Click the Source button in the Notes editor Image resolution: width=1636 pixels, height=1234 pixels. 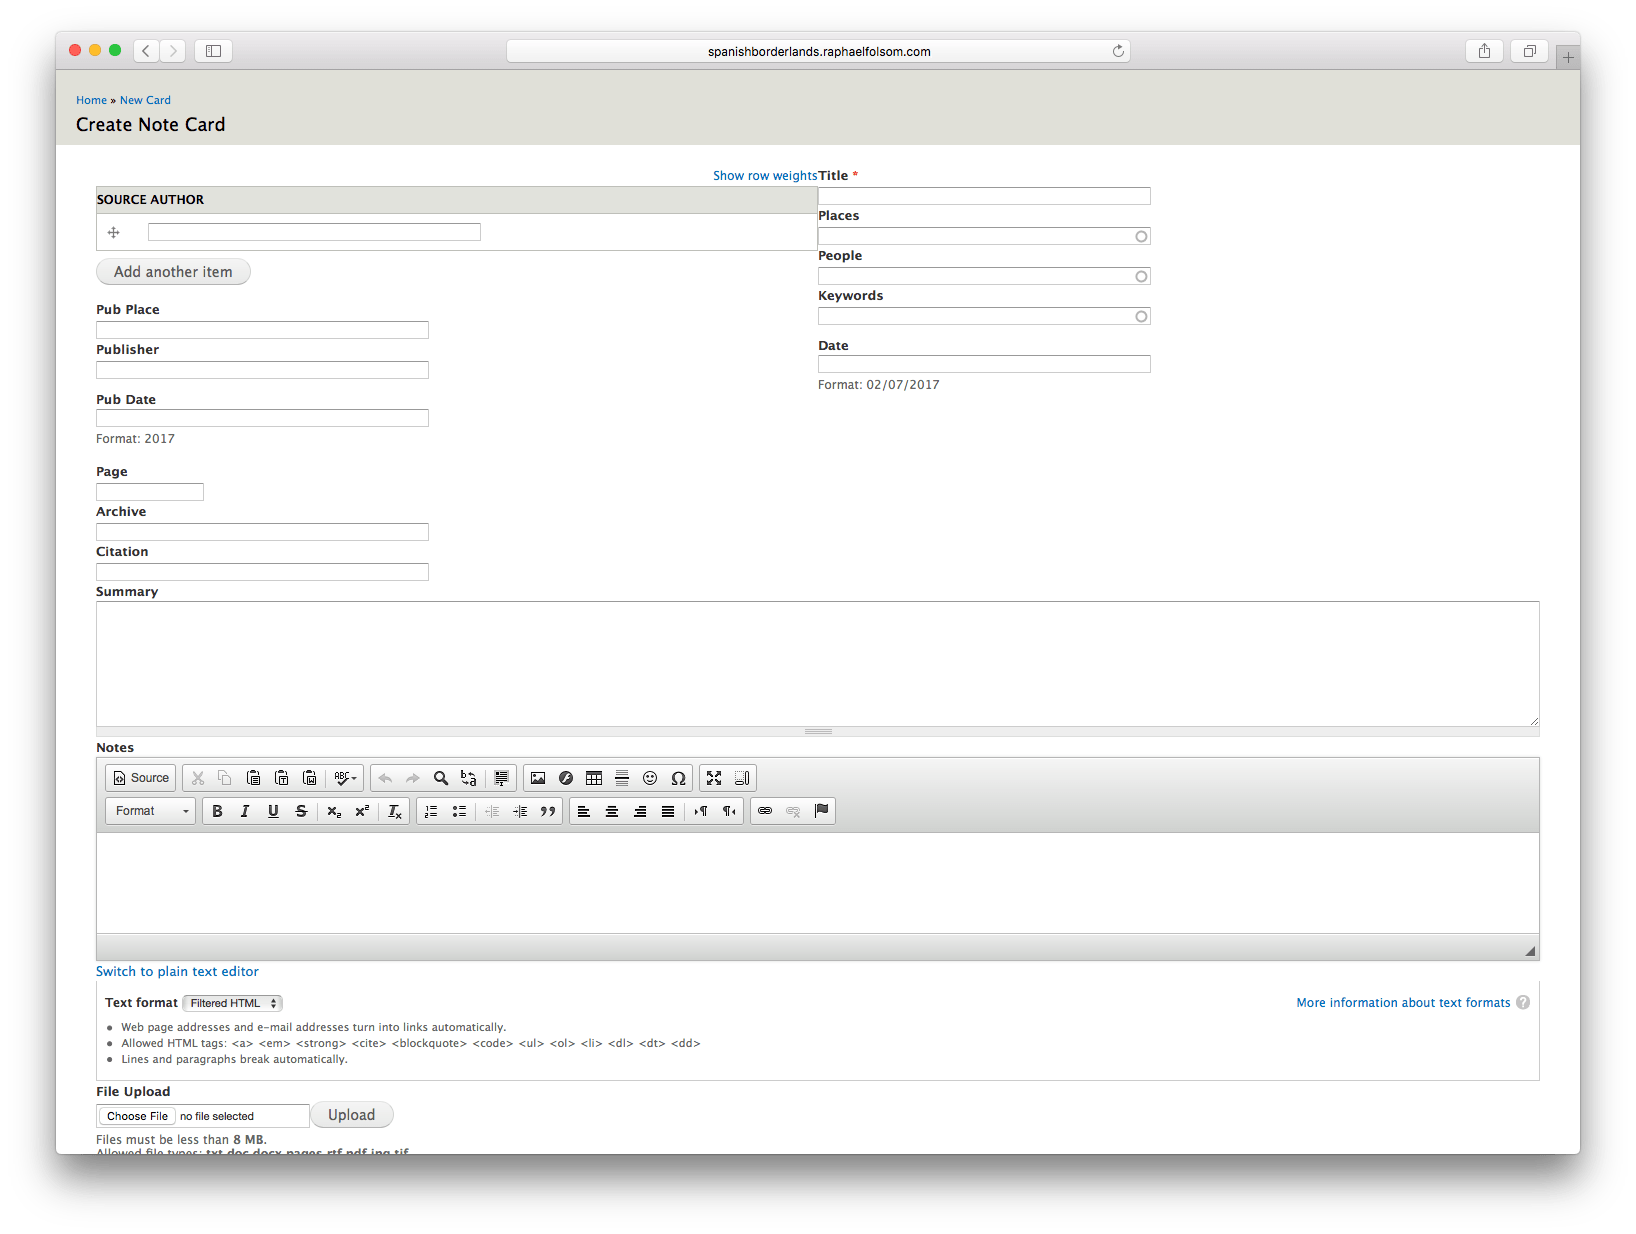(x=140, y=778)
